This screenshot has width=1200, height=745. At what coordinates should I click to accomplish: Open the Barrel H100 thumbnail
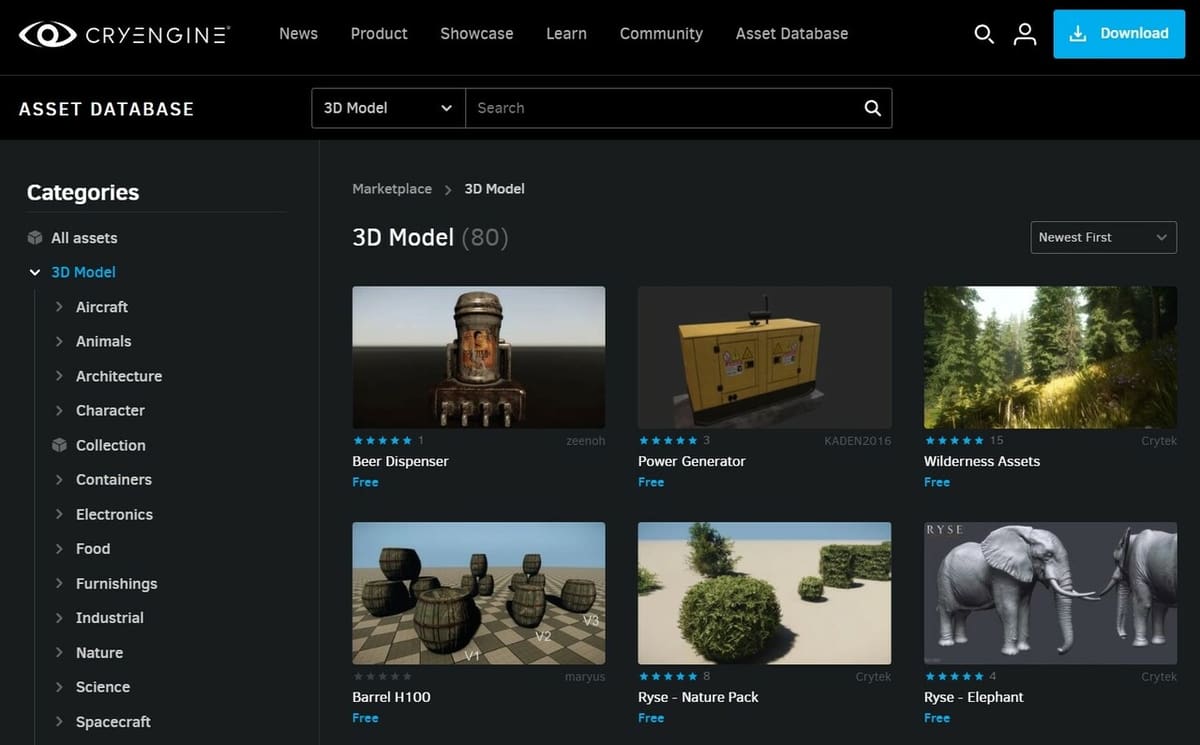click(479, 594)
